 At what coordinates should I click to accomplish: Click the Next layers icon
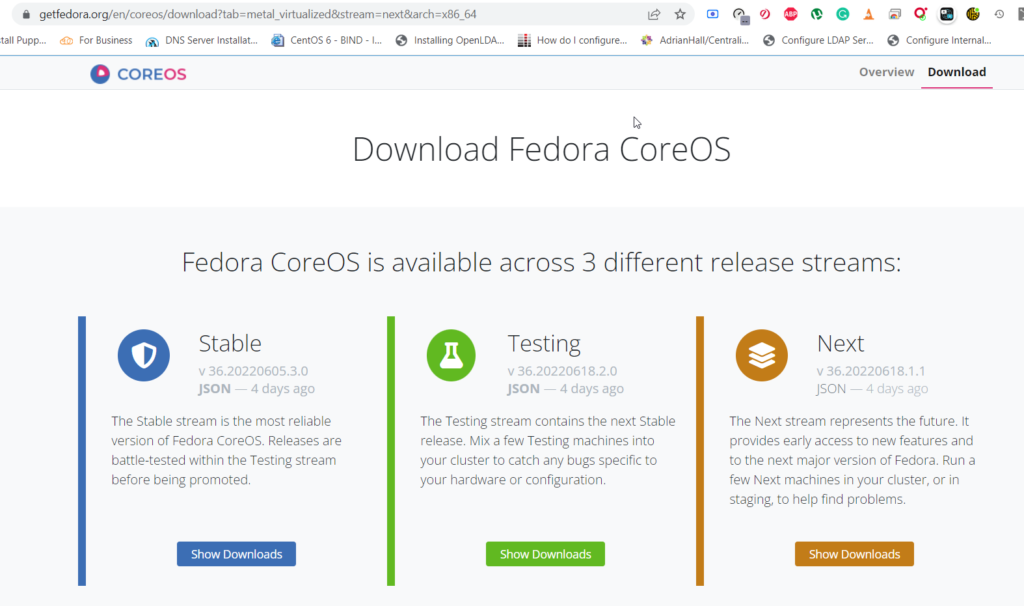coord(761,355)
